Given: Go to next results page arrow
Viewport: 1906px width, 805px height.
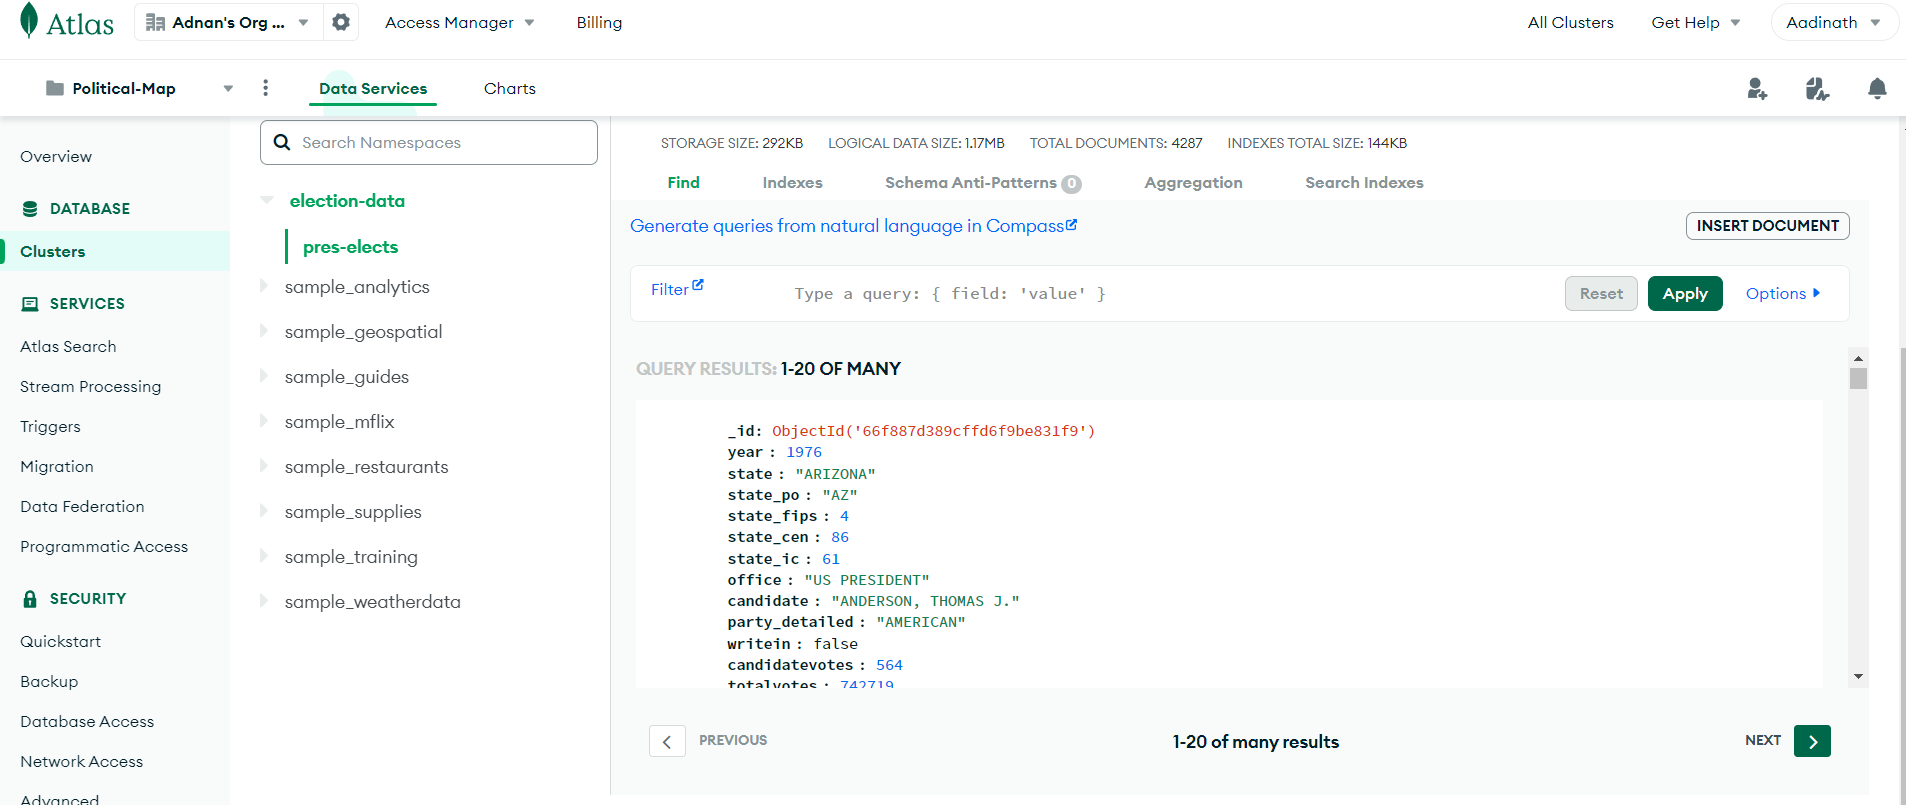Looking at the screenshot, I should [1812, 741].
